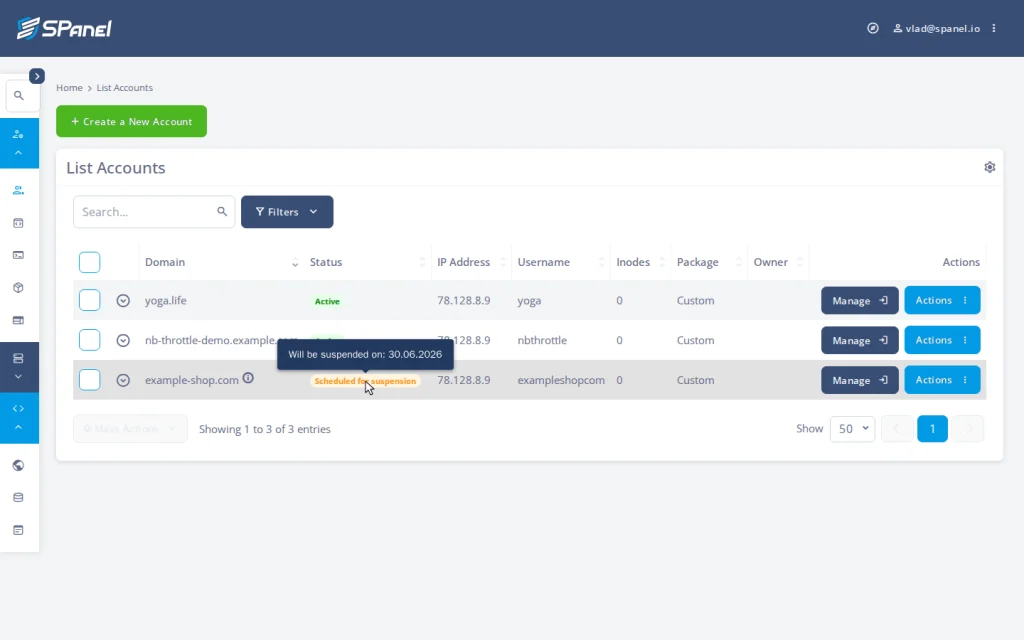This screenshot has height=640, width=1024.
Task: Tick the nb-throttle-demo row checkbox
Action: [x=89, y=340]
